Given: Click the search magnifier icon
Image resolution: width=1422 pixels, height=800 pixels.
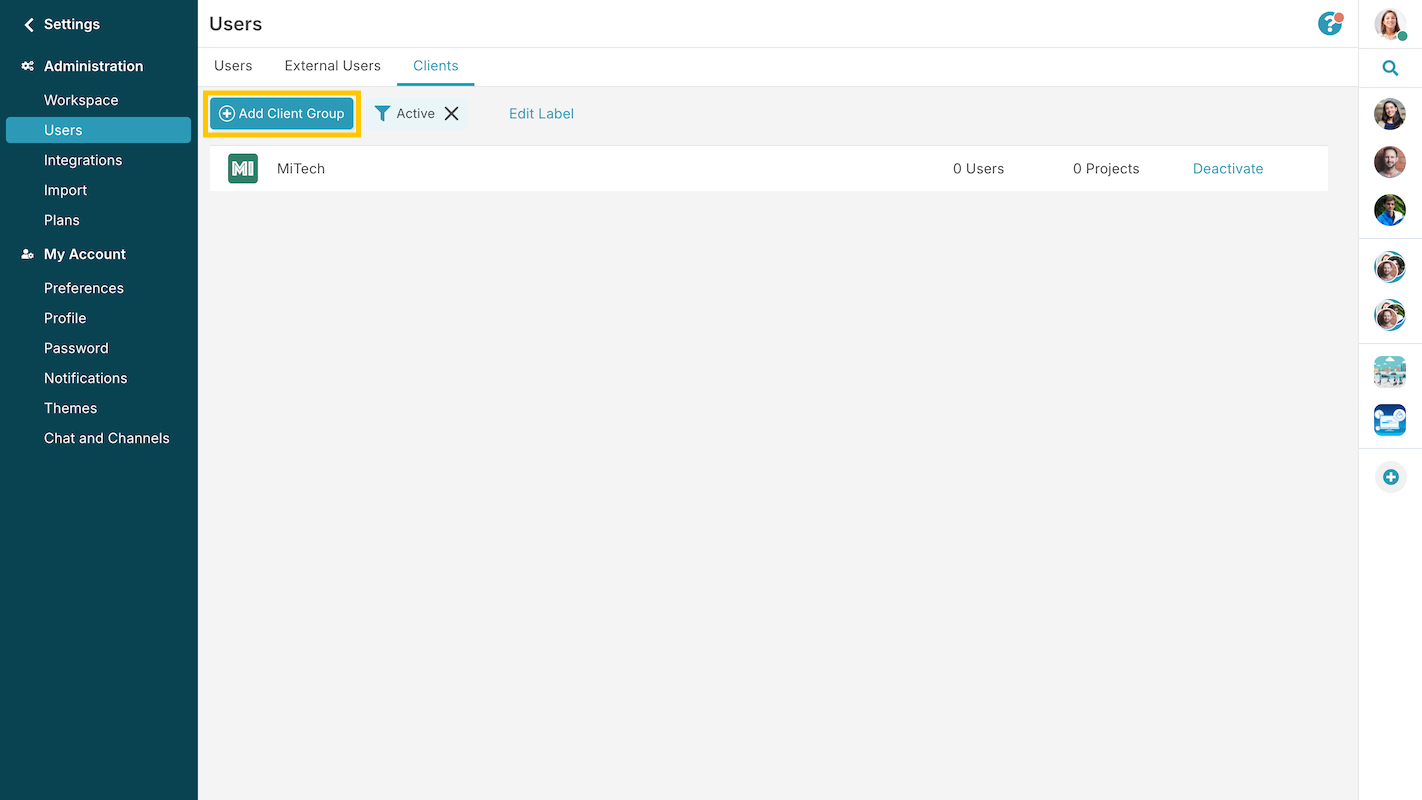Looking at the screenshot, I should point(1390,68).
